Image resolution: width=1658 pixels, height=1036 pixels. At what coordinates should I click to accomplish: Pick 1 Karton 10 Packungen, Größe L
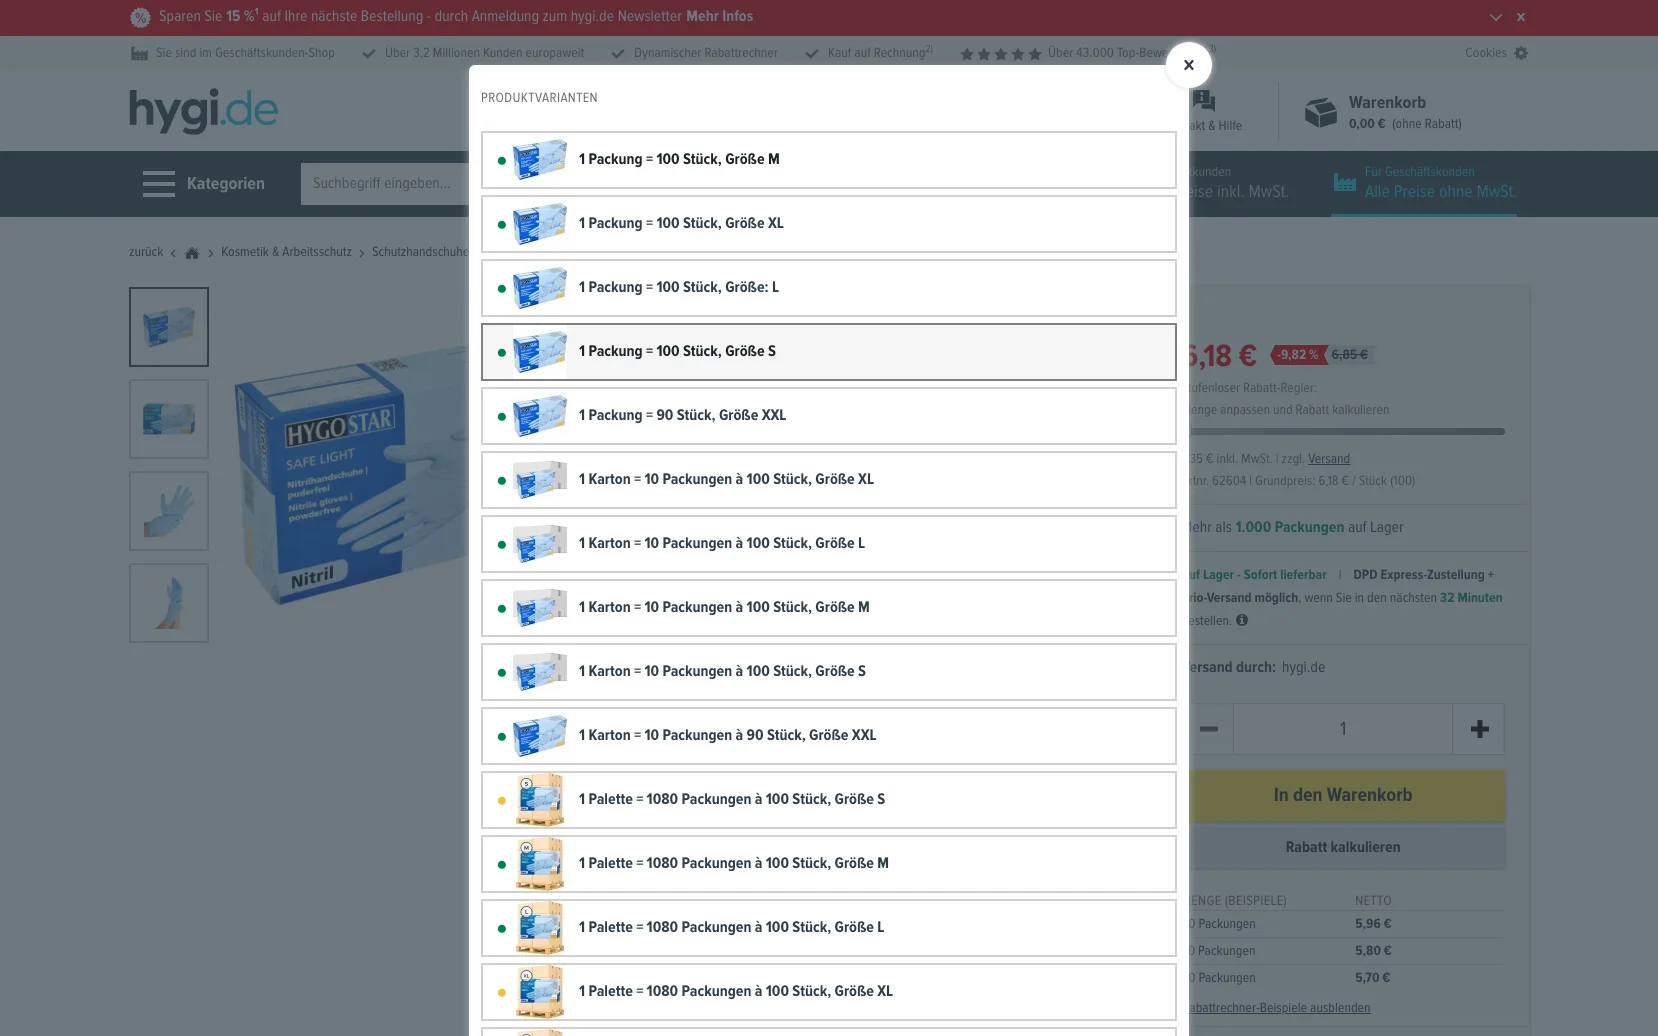point(828,544)
